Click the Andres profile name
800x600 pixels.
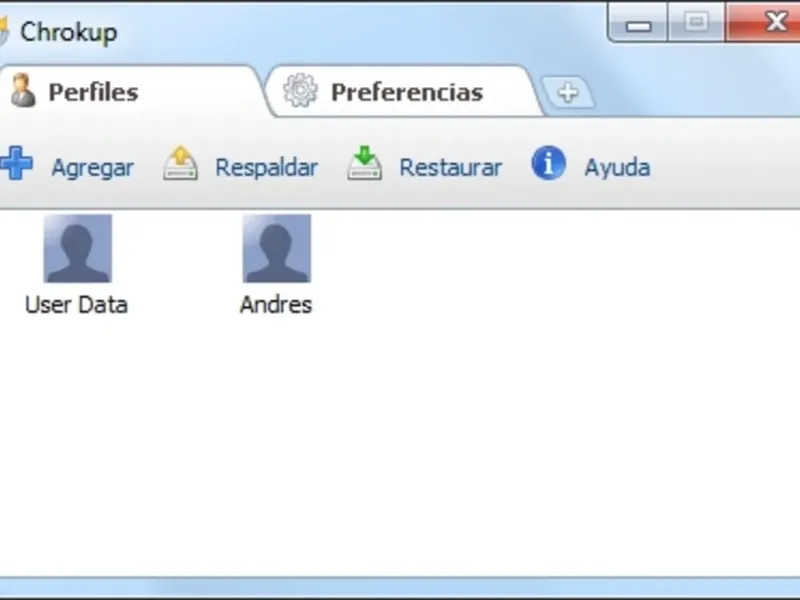[x=276, y=305]
